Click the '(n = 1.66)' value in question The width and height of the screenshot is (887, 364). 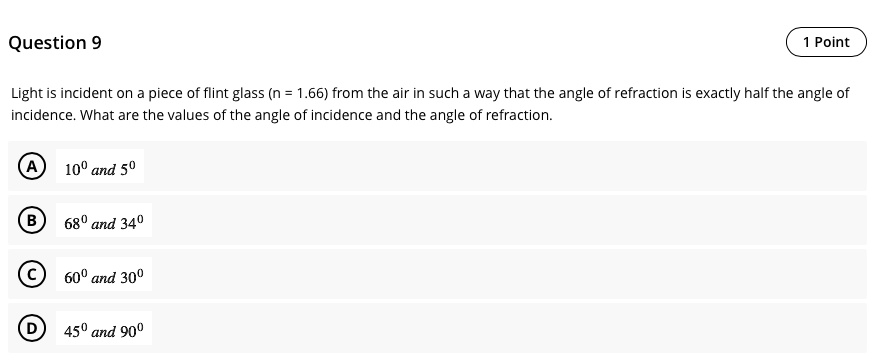298,93
